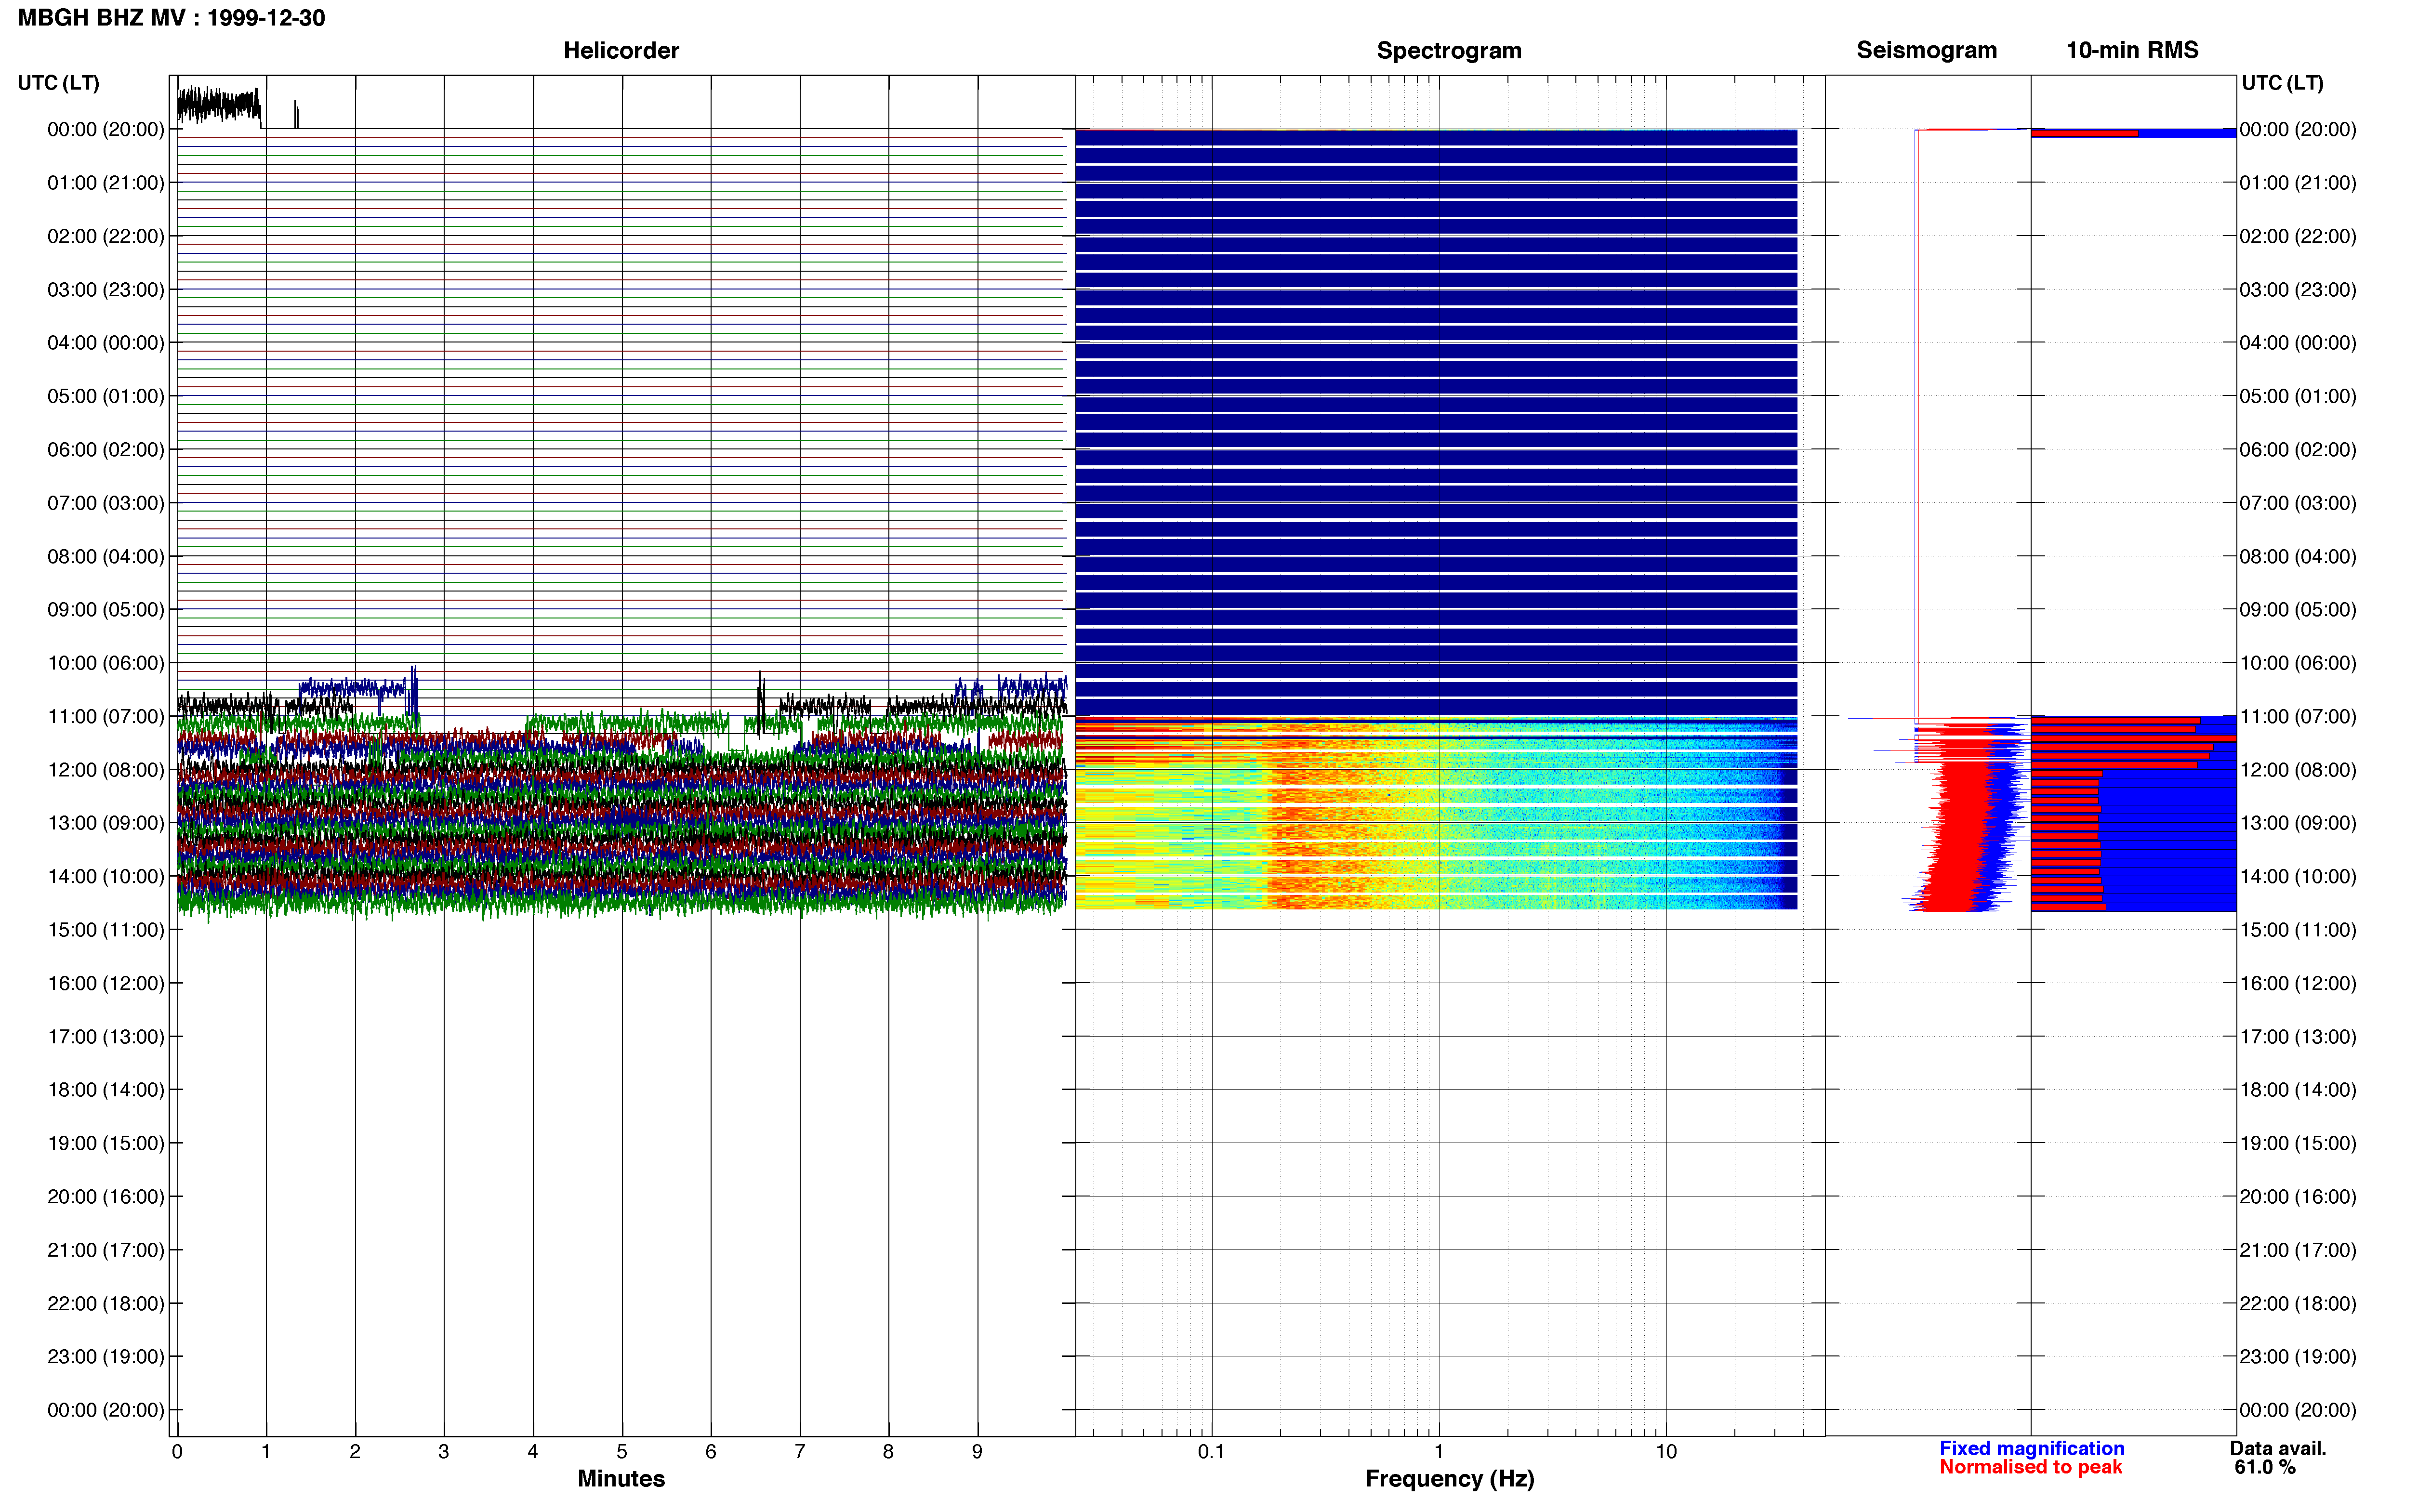The width and height of the screenshot is (2418, 1512).
Task: Click the 0.1 frequency axis tick label
Action: point(1211,1451)
